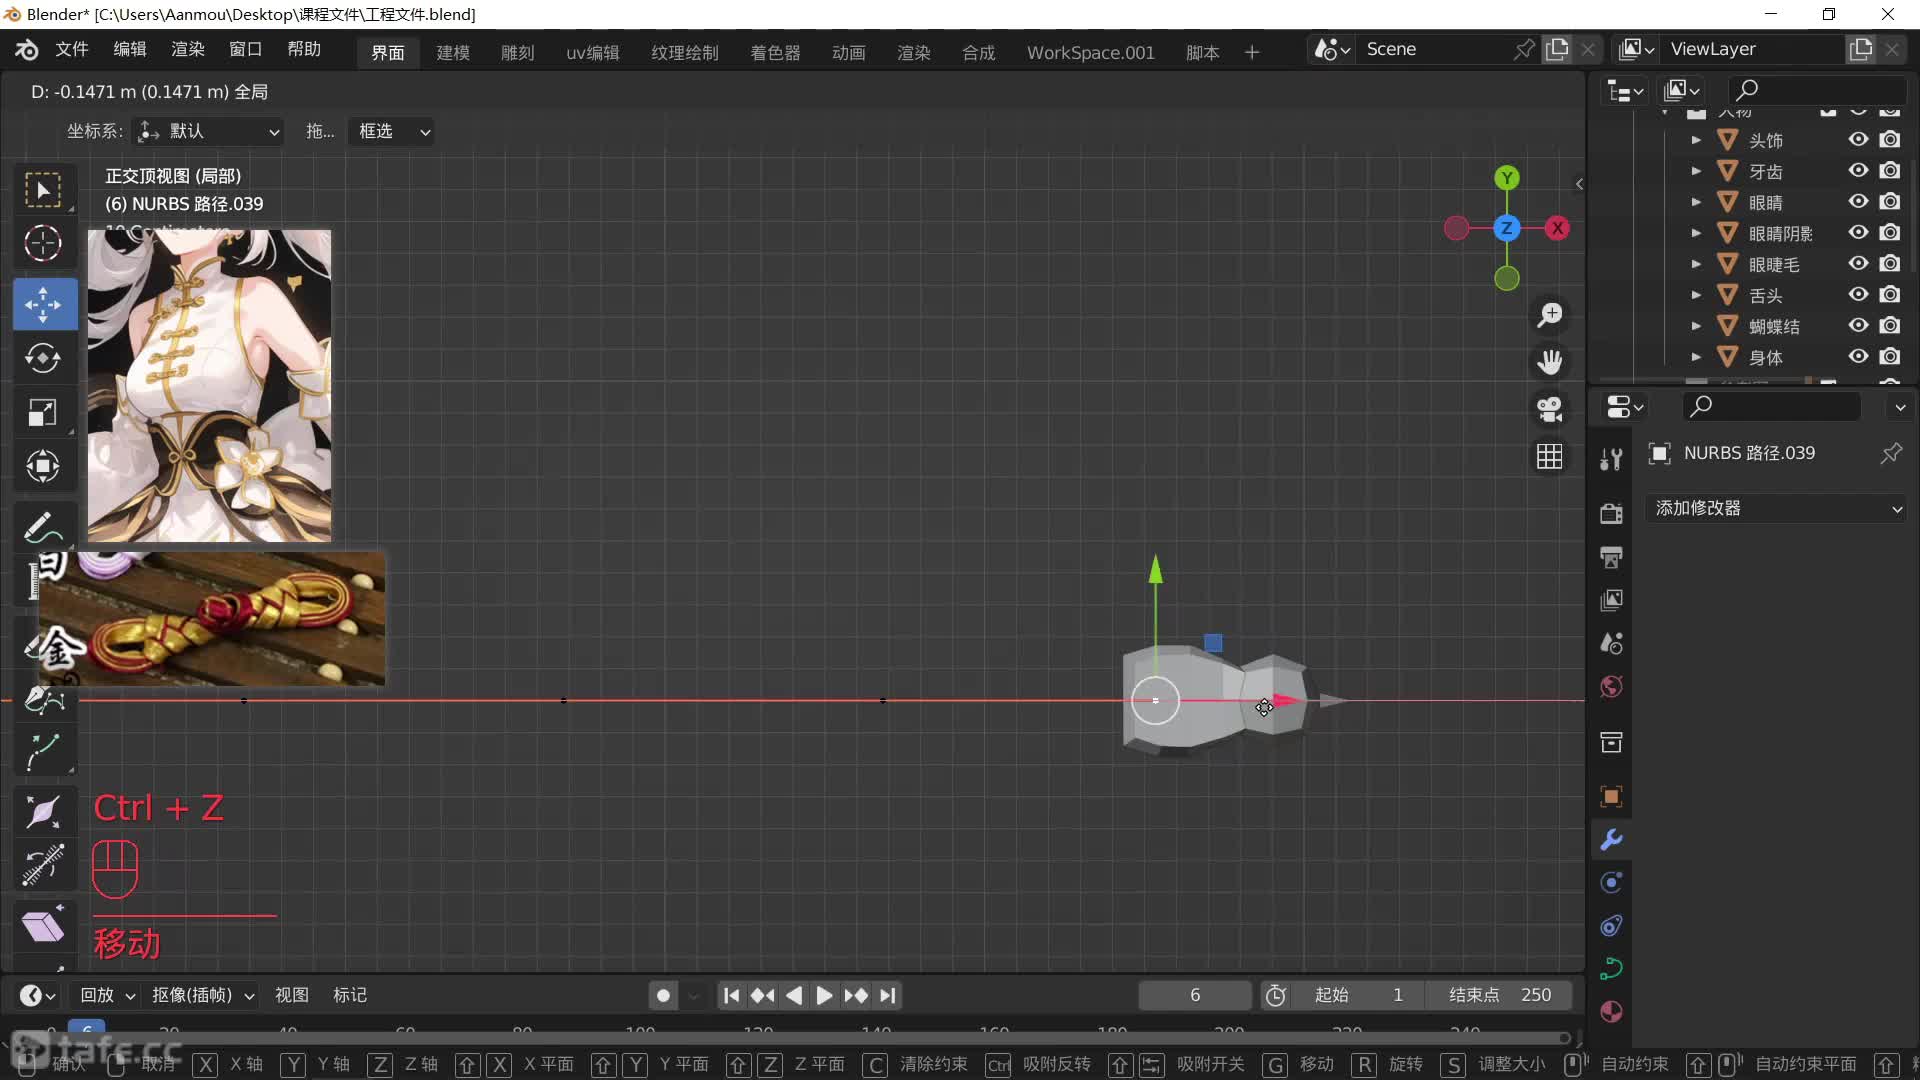Screen dimensions: 1920x1080
Task: Hide 眼睛 in viewport via eye icon
Action: tap(1858, 202)
